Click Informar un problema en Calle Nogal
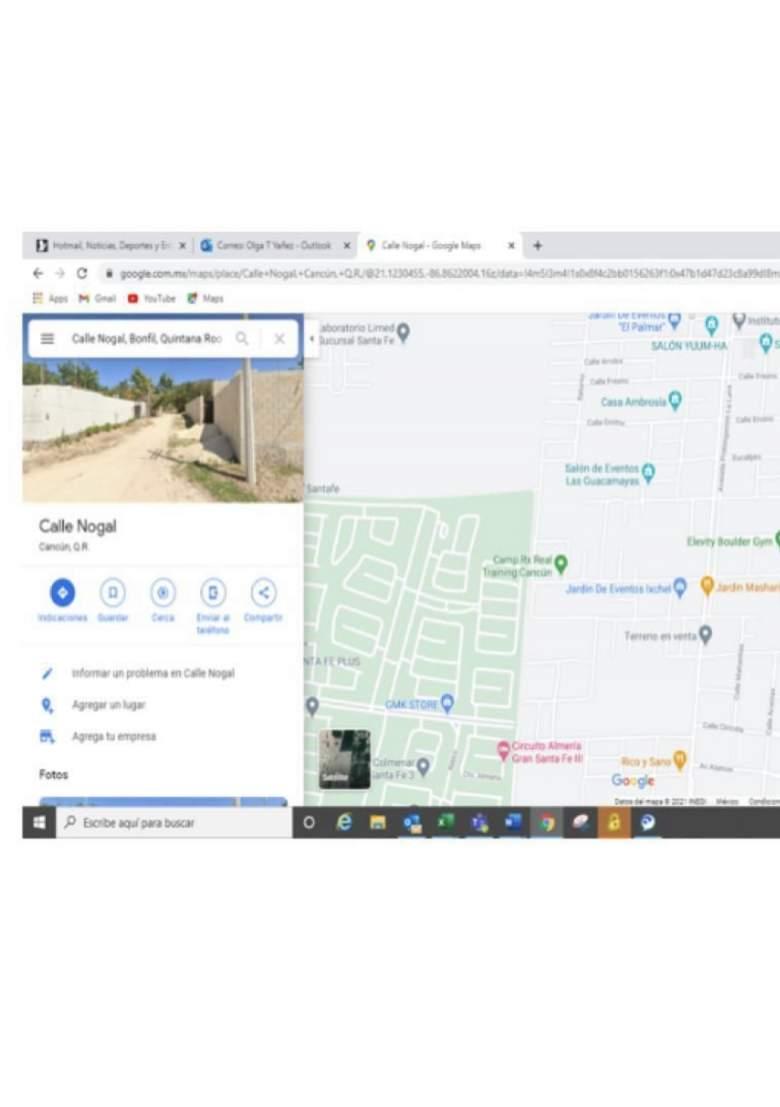Image resolution: width=780 pixels, height=1107 pixels. point(152,674)
